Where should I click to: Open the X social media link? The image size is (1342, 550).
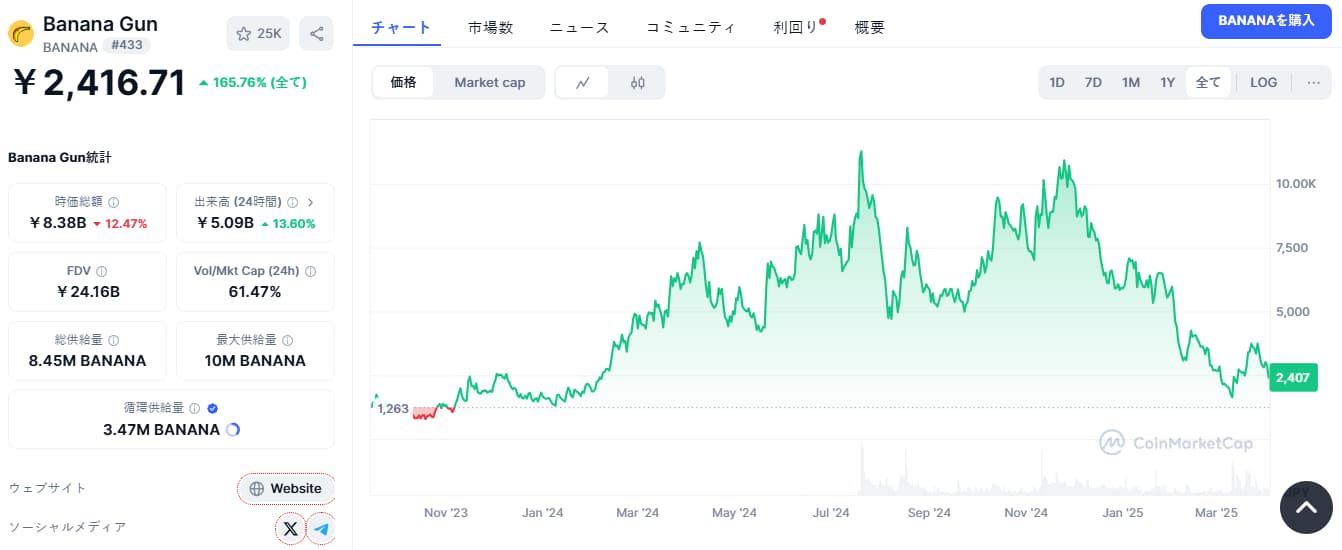pyautogui.click(x=290, y=528)
